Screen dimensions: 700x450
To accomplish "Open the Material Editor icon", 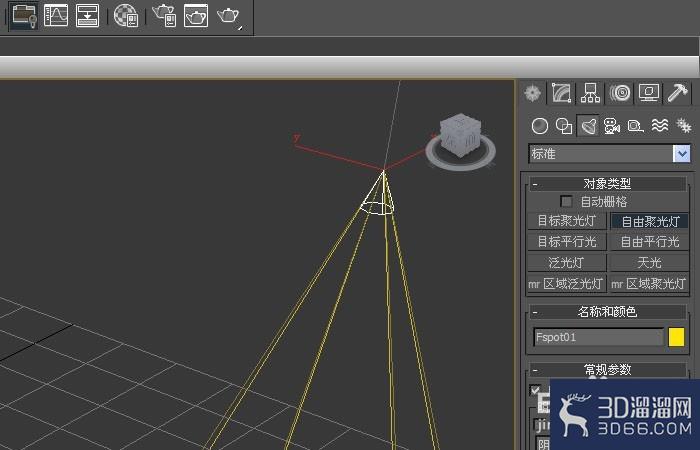I will click(126, 16).
